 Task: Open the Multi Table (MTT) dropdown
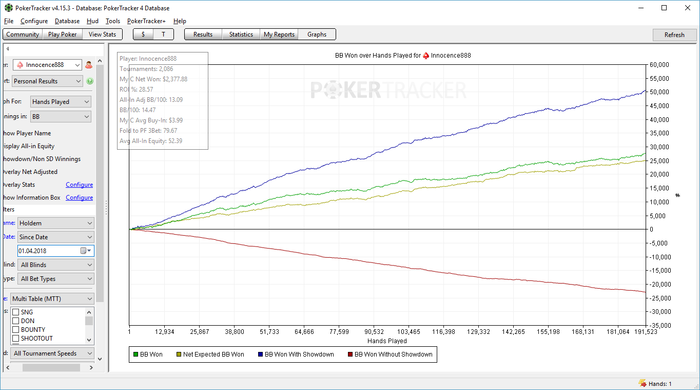[x=52, y=299]
